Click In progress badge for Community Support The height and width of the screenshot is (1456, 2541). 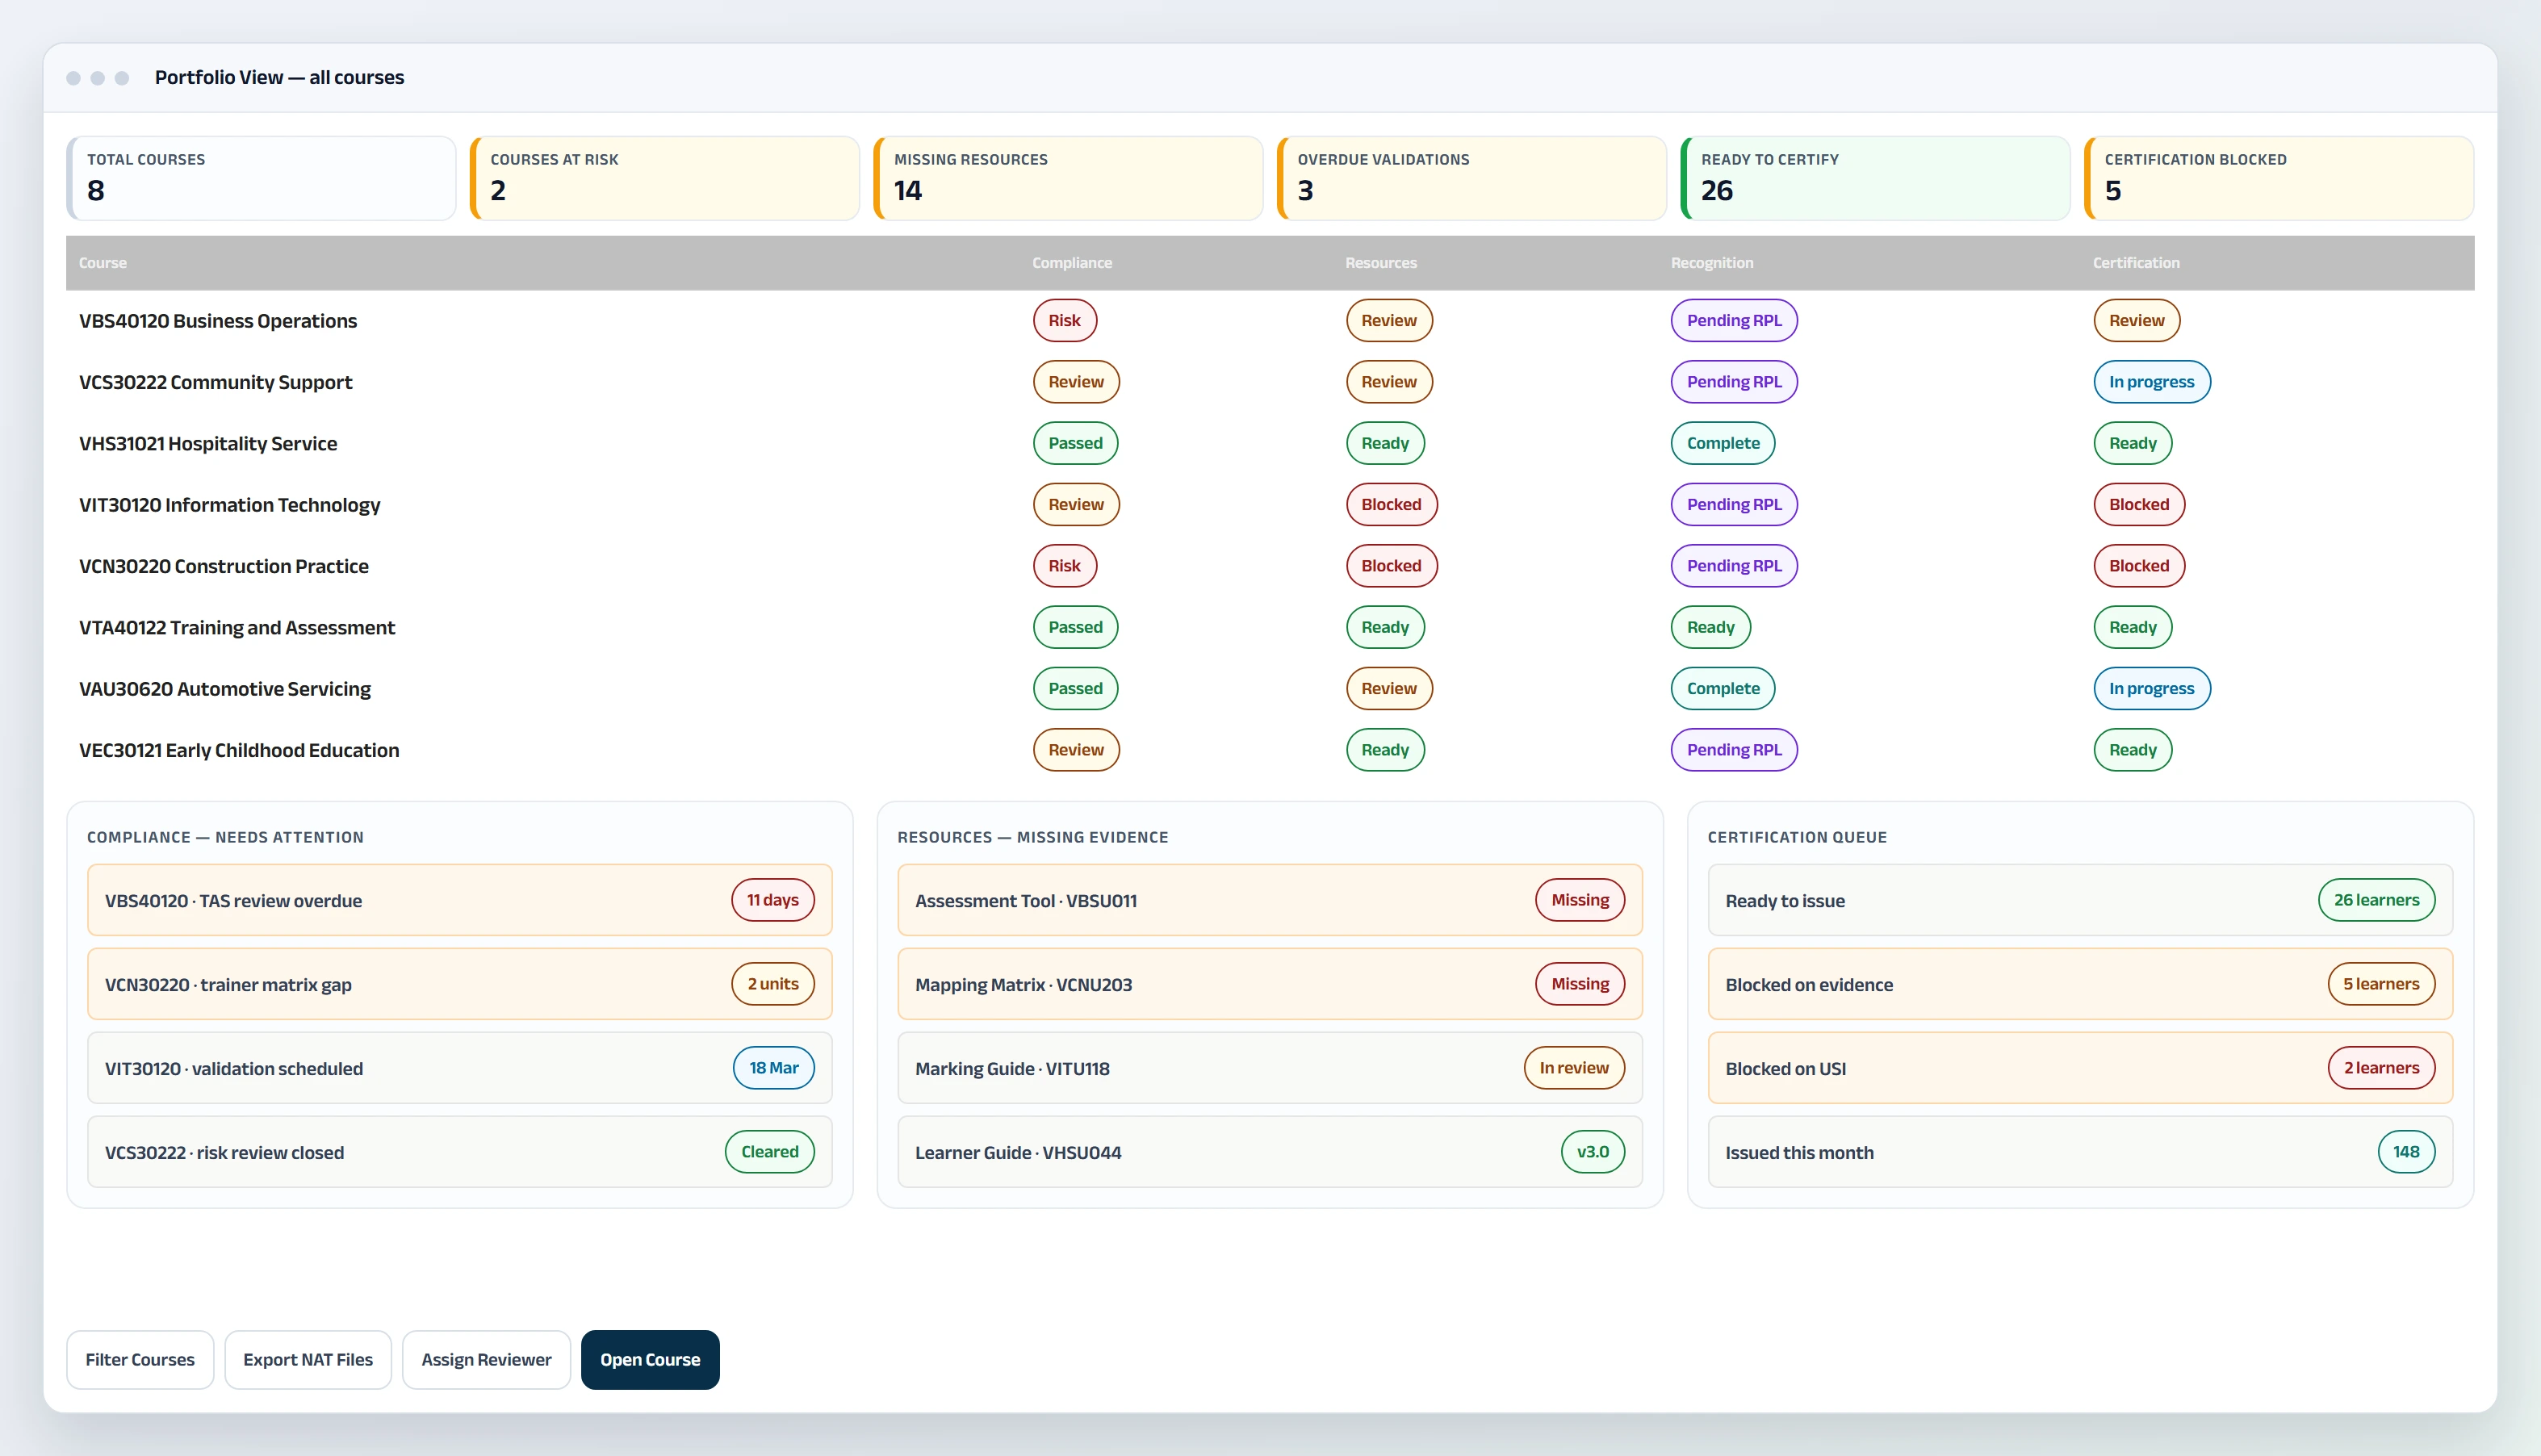[x=2152, y=382]
